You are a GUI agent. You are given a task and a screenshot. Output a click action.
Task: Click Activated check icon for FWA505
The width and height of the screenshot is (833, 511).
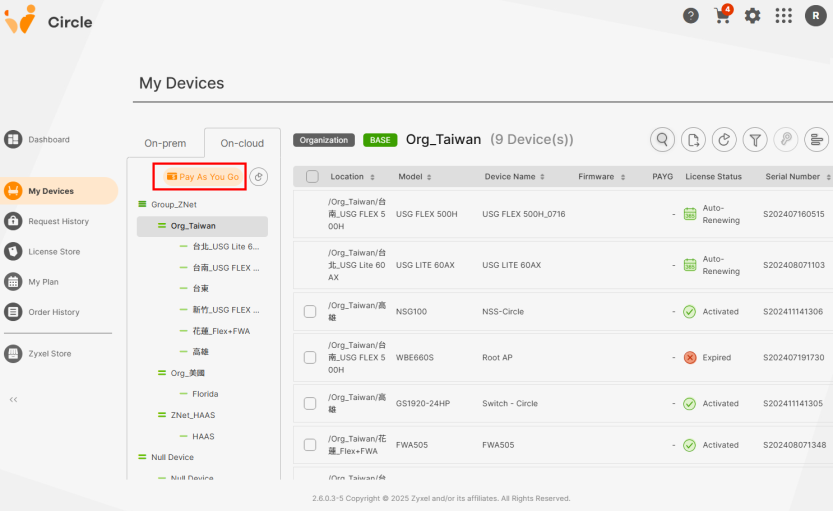click(x=690, y=445)
